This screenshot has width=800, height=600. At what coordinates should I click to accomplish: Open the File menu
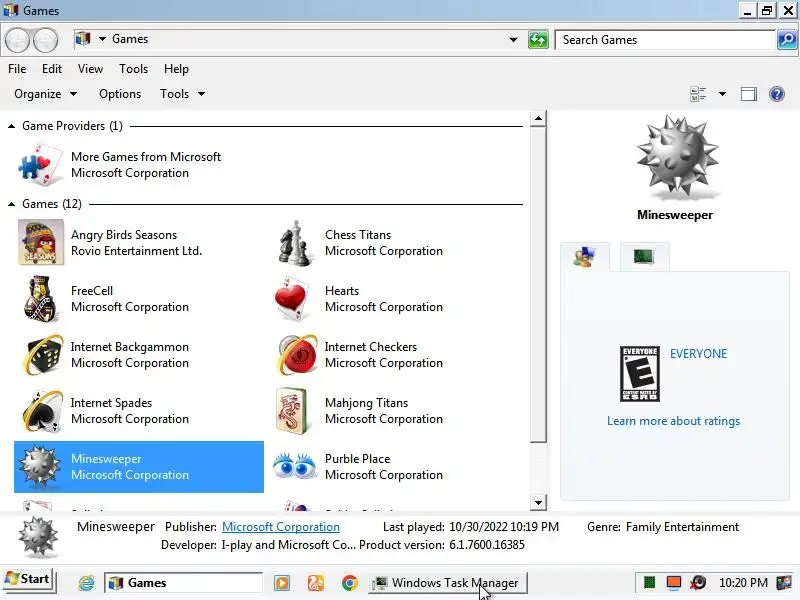click(17, 69)
